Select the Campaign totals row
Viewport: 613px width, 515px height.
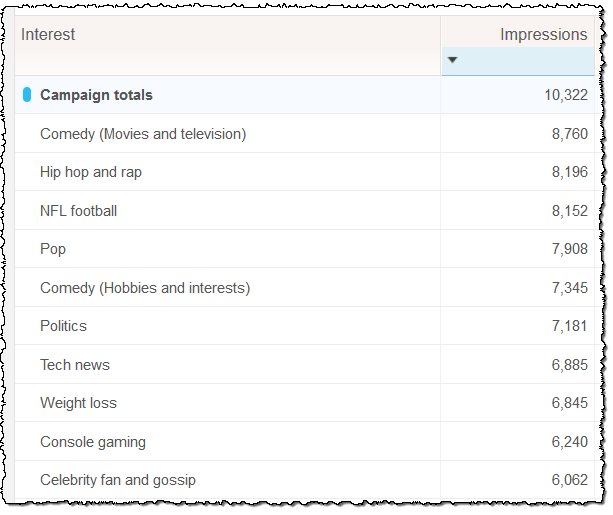(x=96, y=95)
